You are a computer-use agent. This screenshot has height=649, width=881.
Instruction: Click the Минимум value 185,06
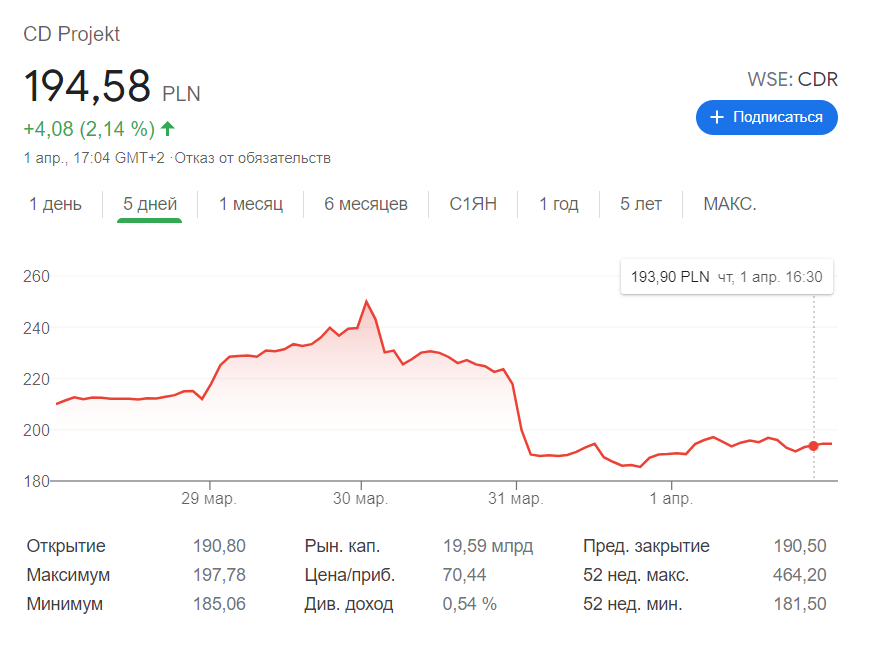pos(219,604)
